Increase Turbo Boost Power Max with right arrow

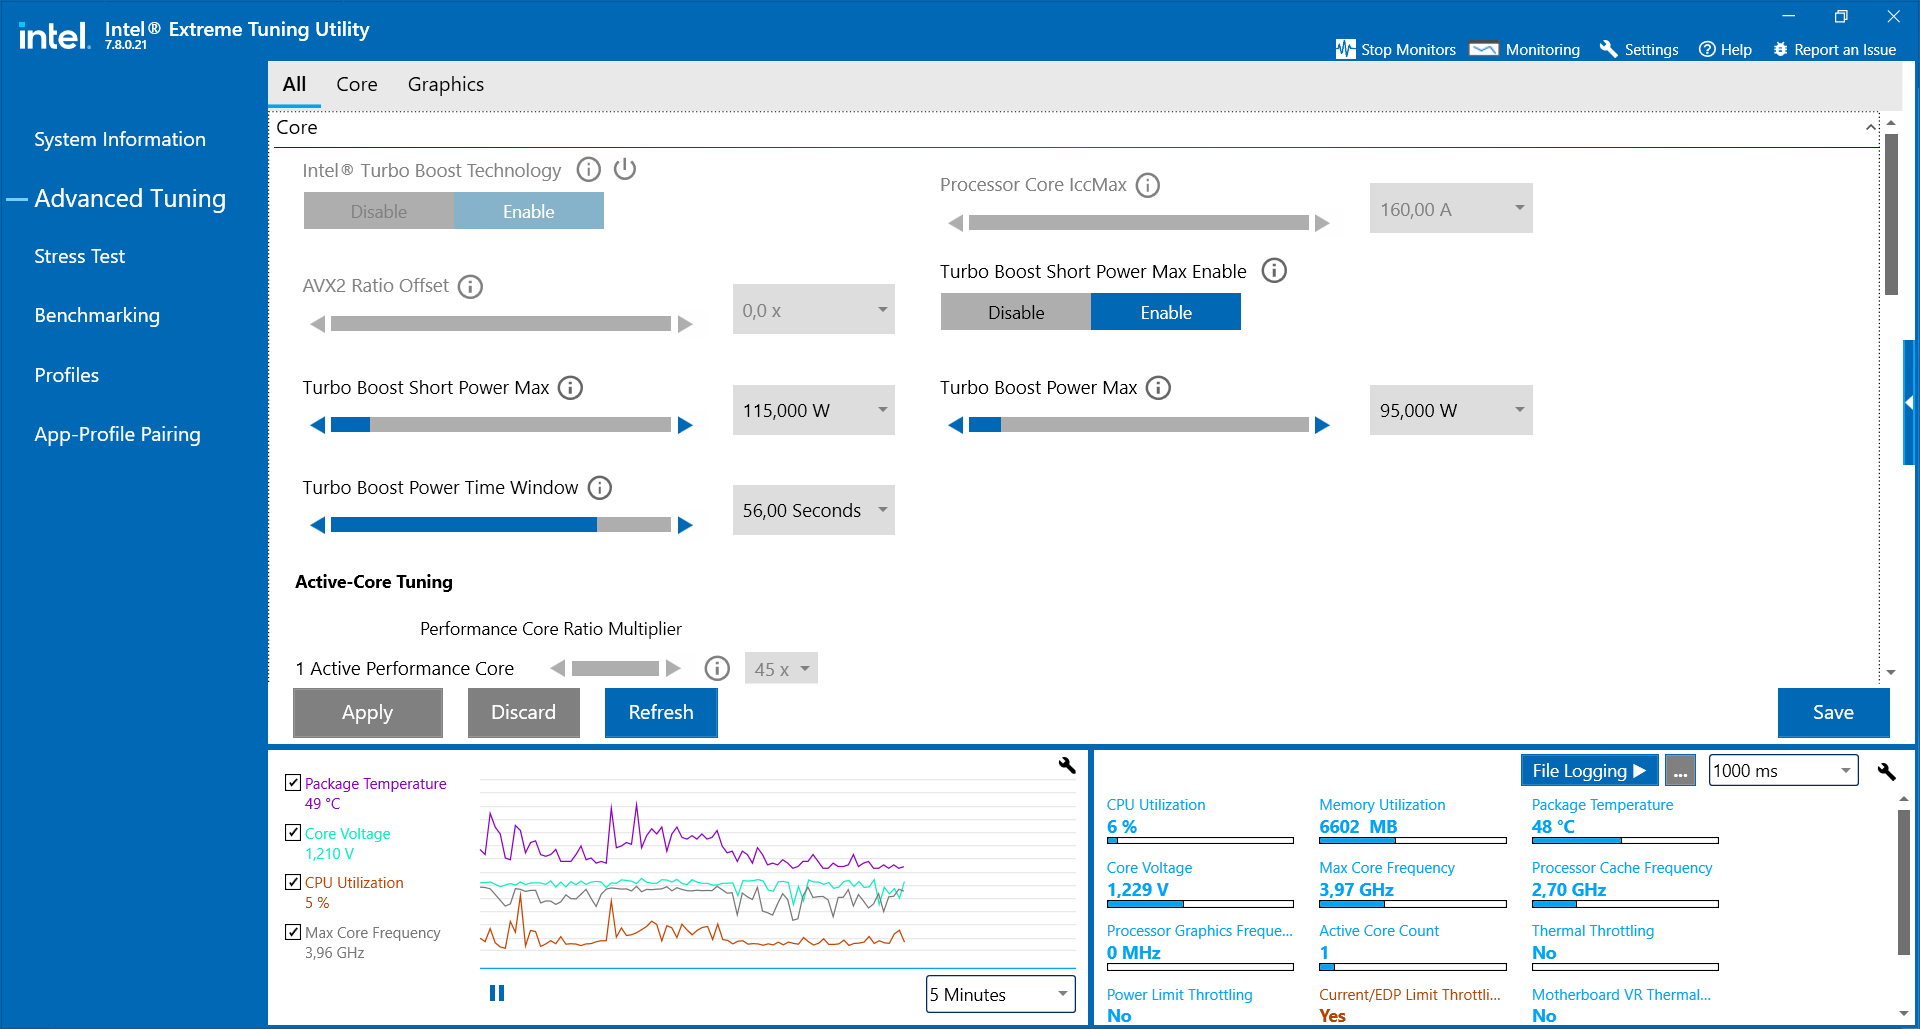click(1322, 425)
